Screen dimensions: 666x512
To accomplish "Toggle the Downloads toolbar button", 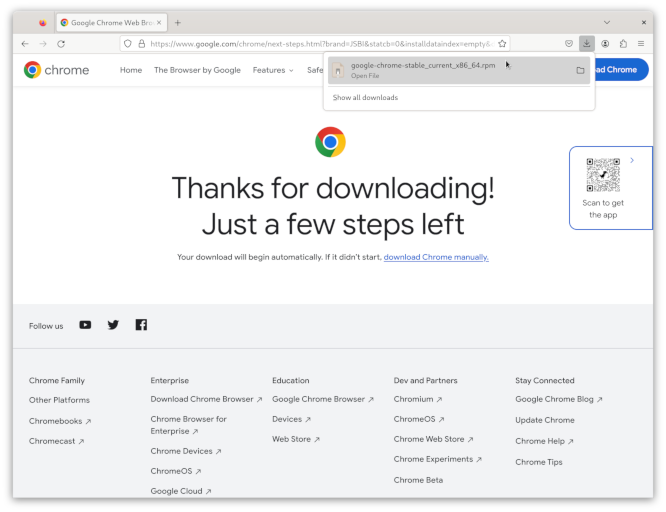I will (587, 44).
